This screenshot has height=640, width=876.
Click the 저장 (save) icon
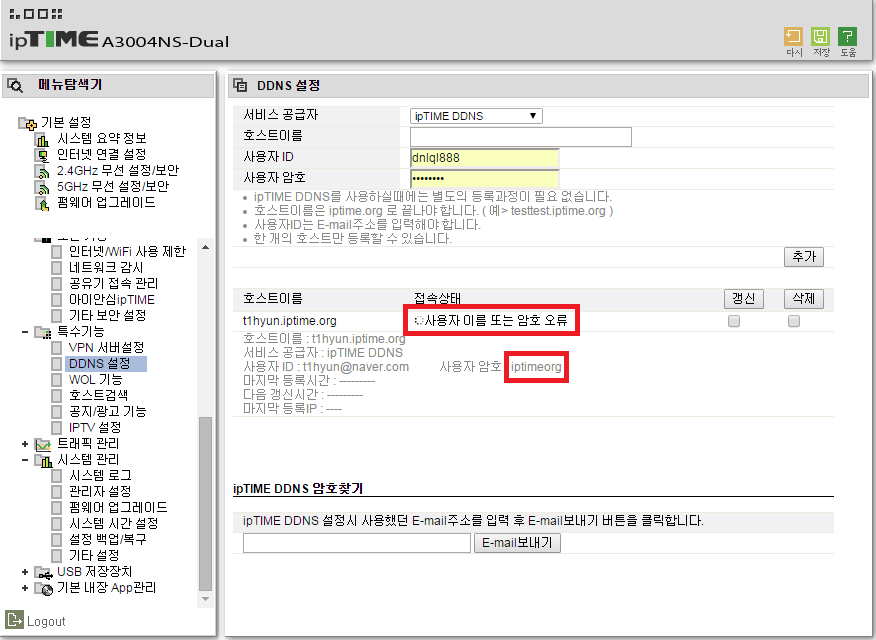820,37
